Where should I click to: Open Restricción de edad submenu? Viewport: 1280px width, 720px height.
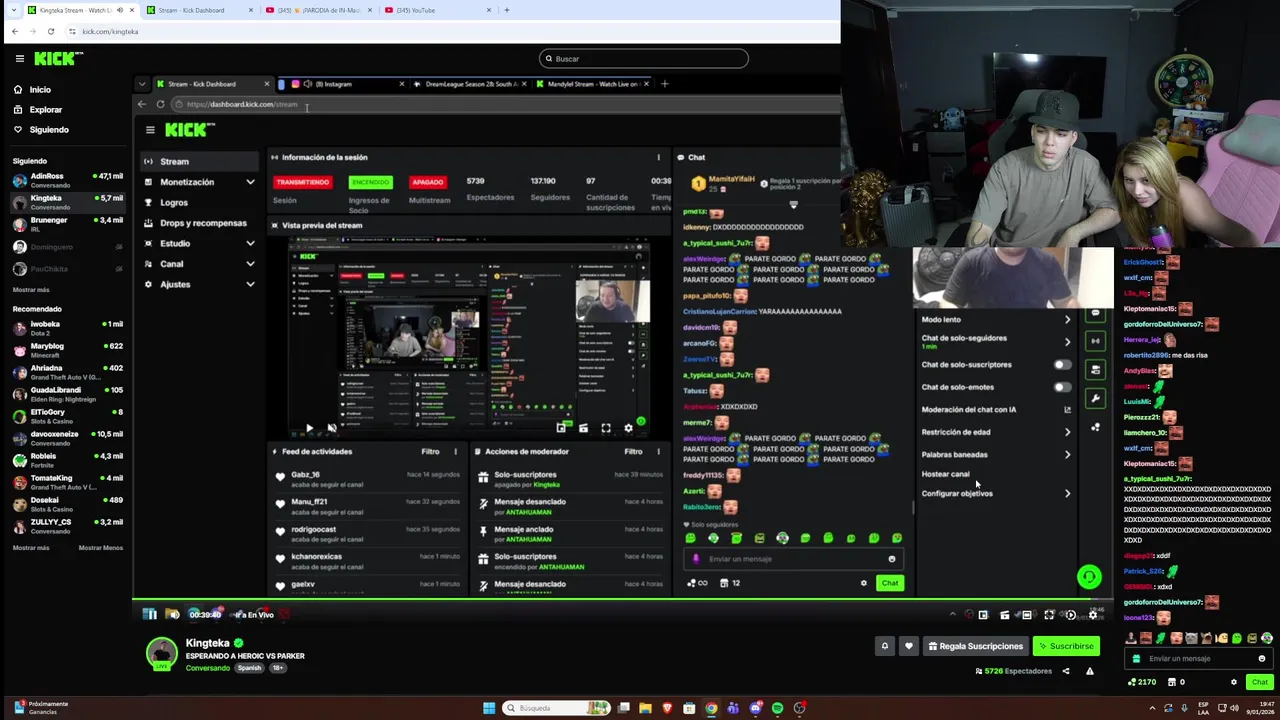pos(996,432)
